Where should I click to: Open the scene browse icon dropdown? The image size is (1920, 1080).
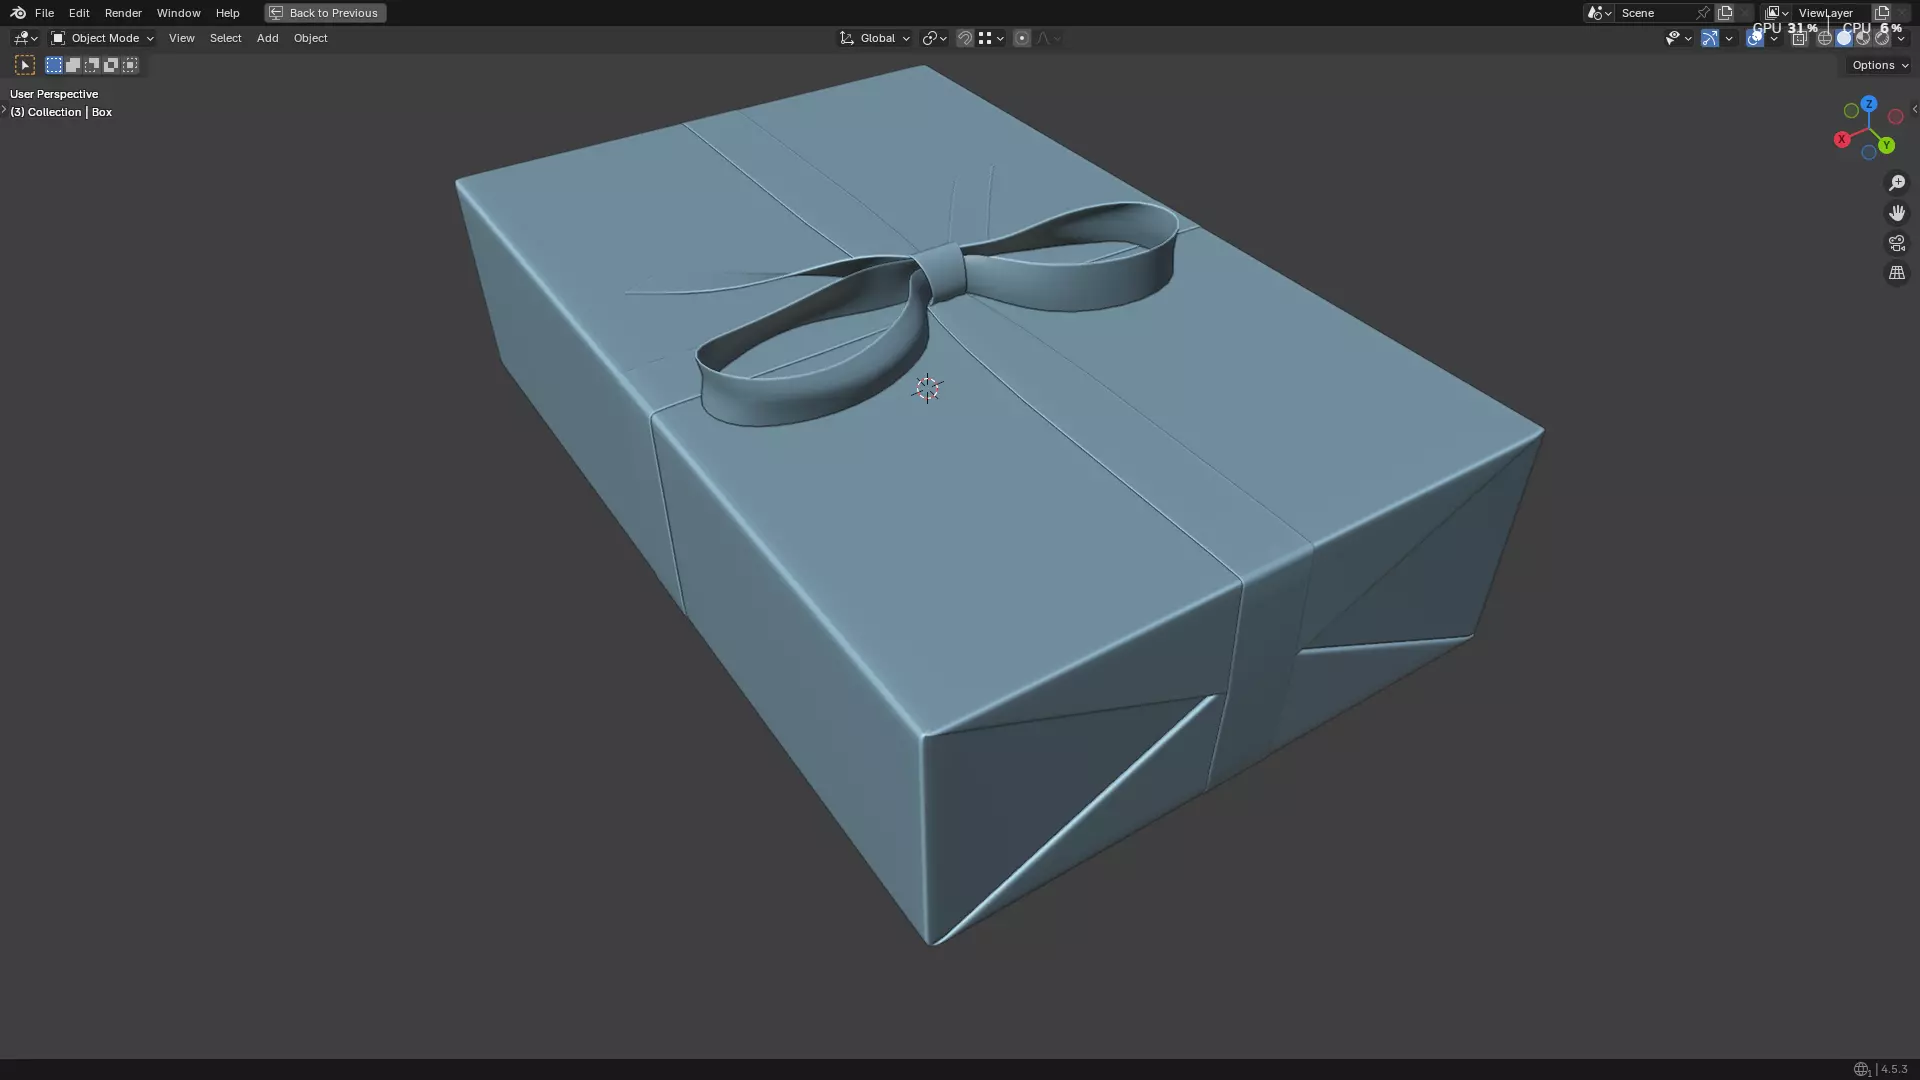(1599, 13)
